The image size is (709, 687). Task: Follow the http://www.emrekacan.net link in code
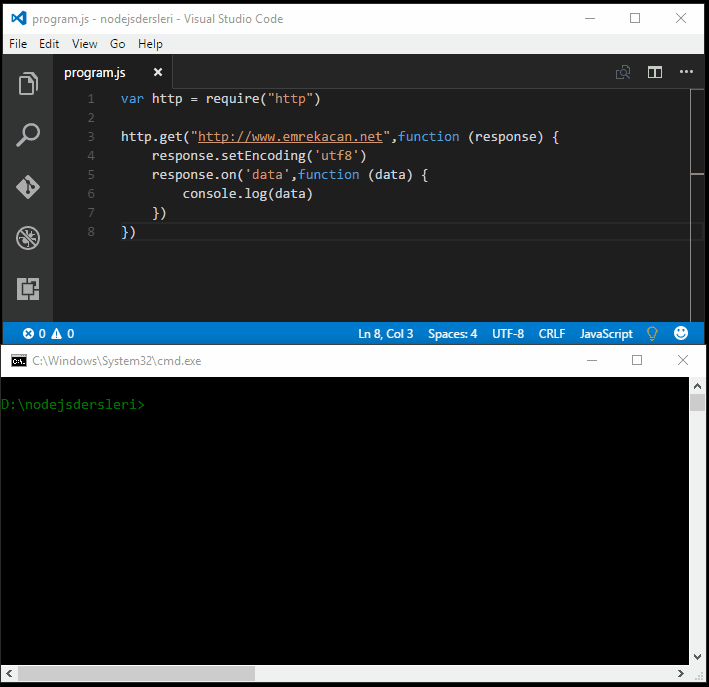[290, 137]
